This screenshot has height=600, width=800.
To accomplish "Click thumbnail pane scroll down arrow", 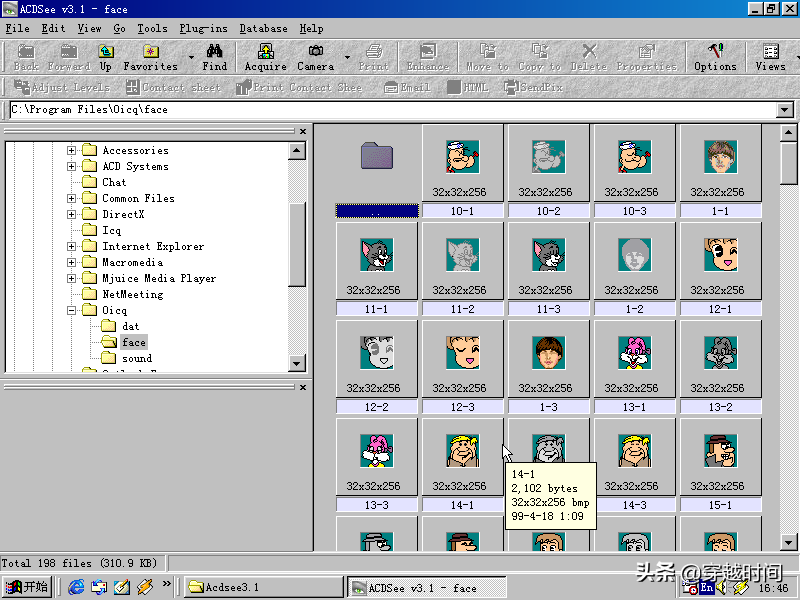I will pos(789,542).
